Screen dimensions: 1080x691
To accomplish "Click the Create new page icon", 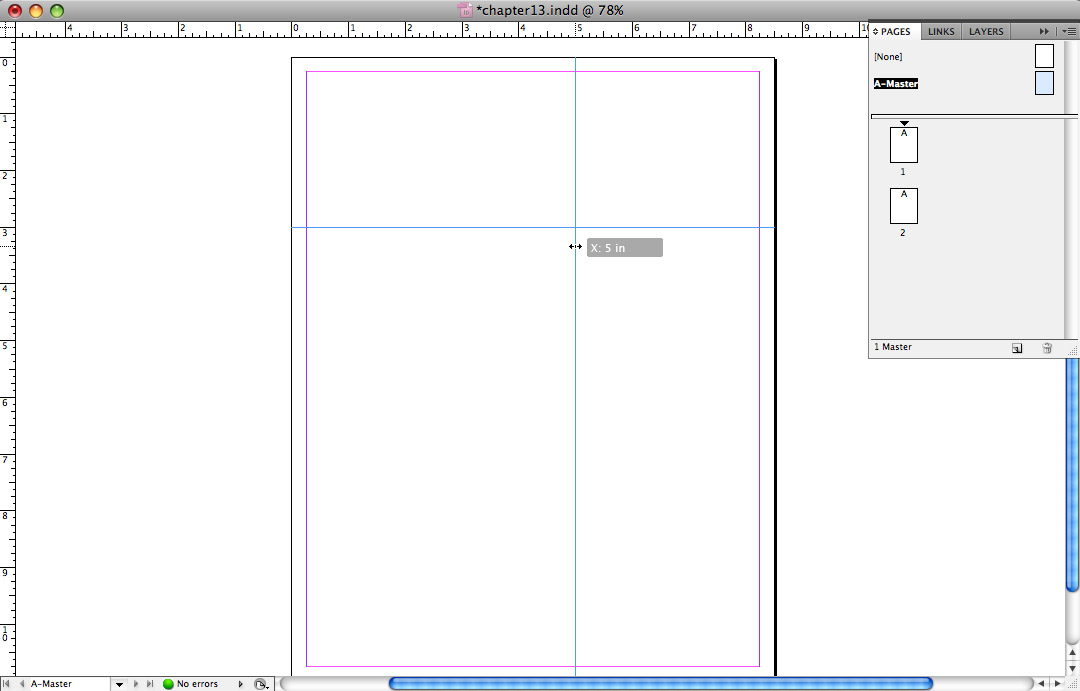I will coord(1017,348).
